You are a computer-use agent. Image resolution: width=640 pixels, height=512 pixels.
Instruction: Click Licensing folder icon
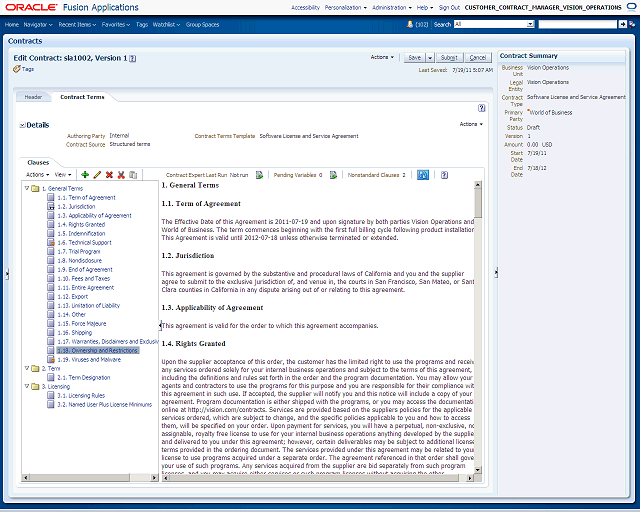click(36, 386)
